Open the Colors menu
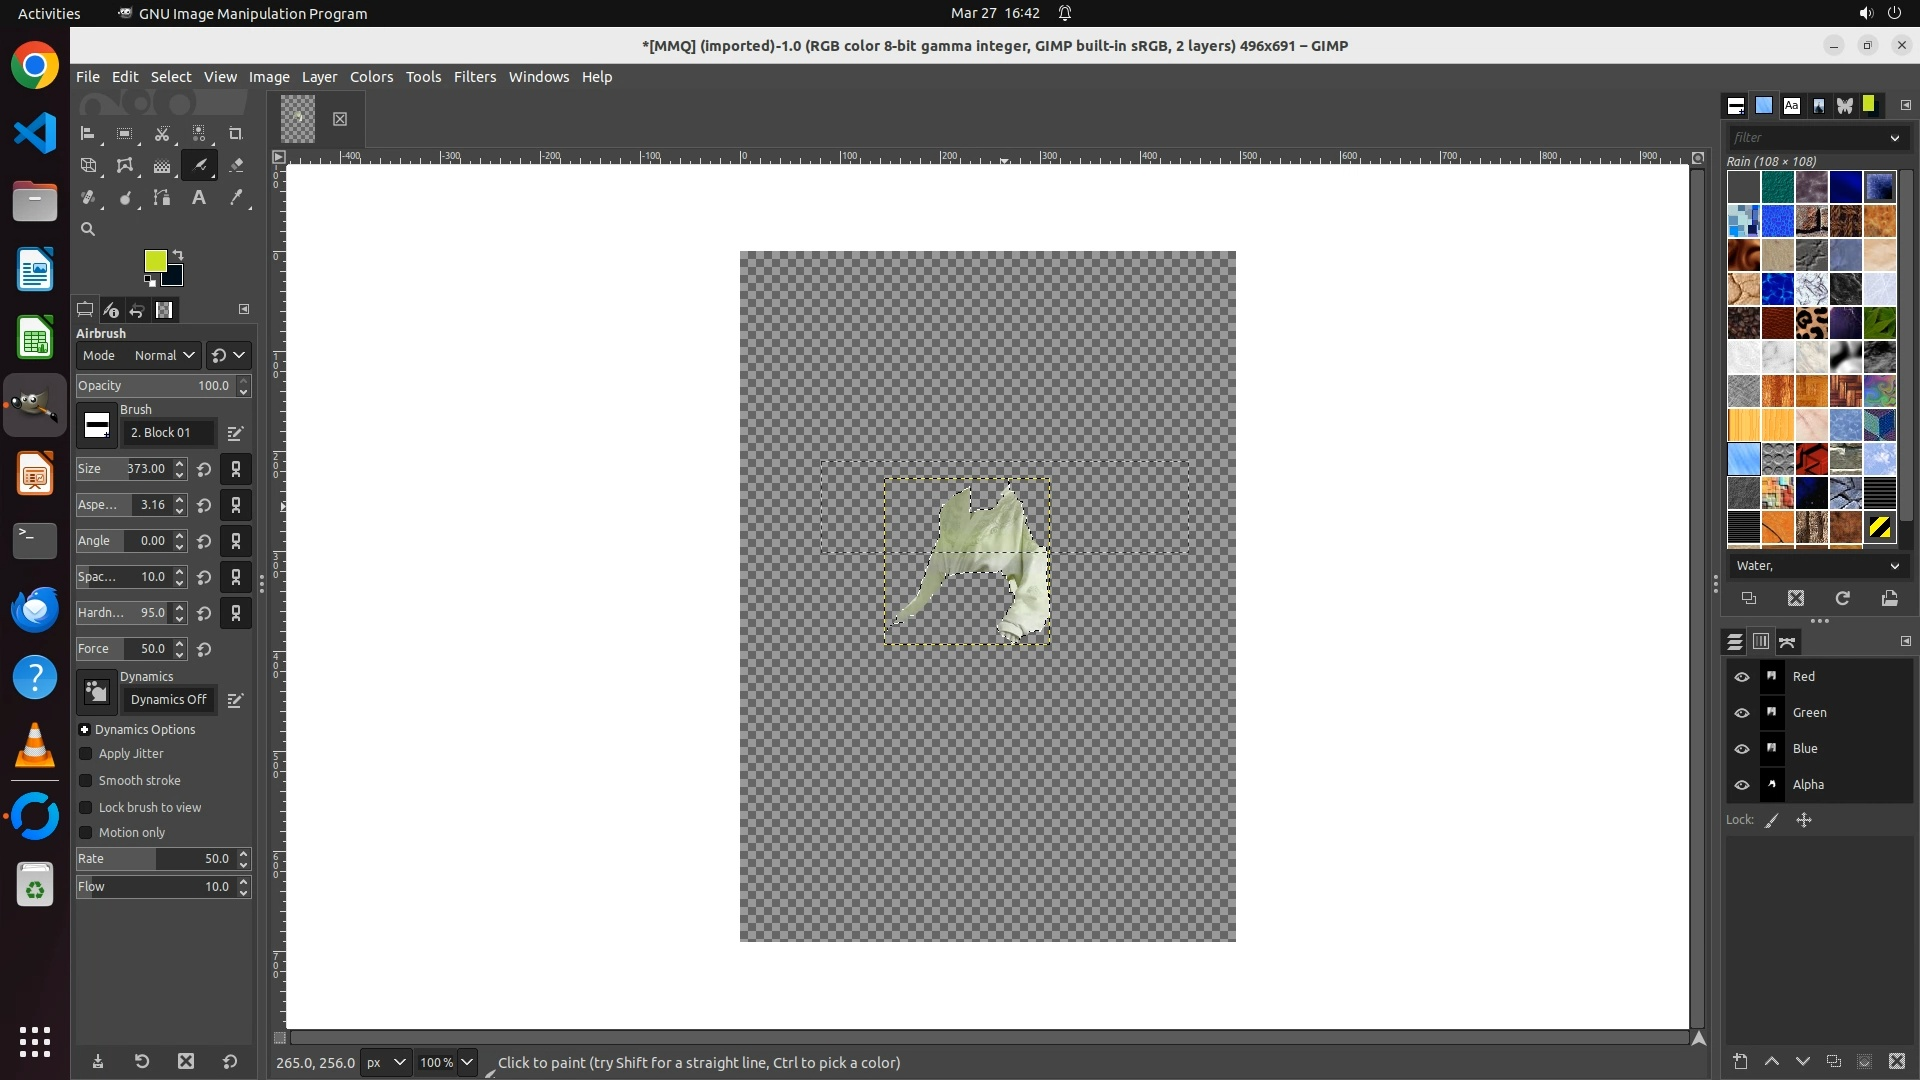The image size is (1920, 1080). point(371,77)
